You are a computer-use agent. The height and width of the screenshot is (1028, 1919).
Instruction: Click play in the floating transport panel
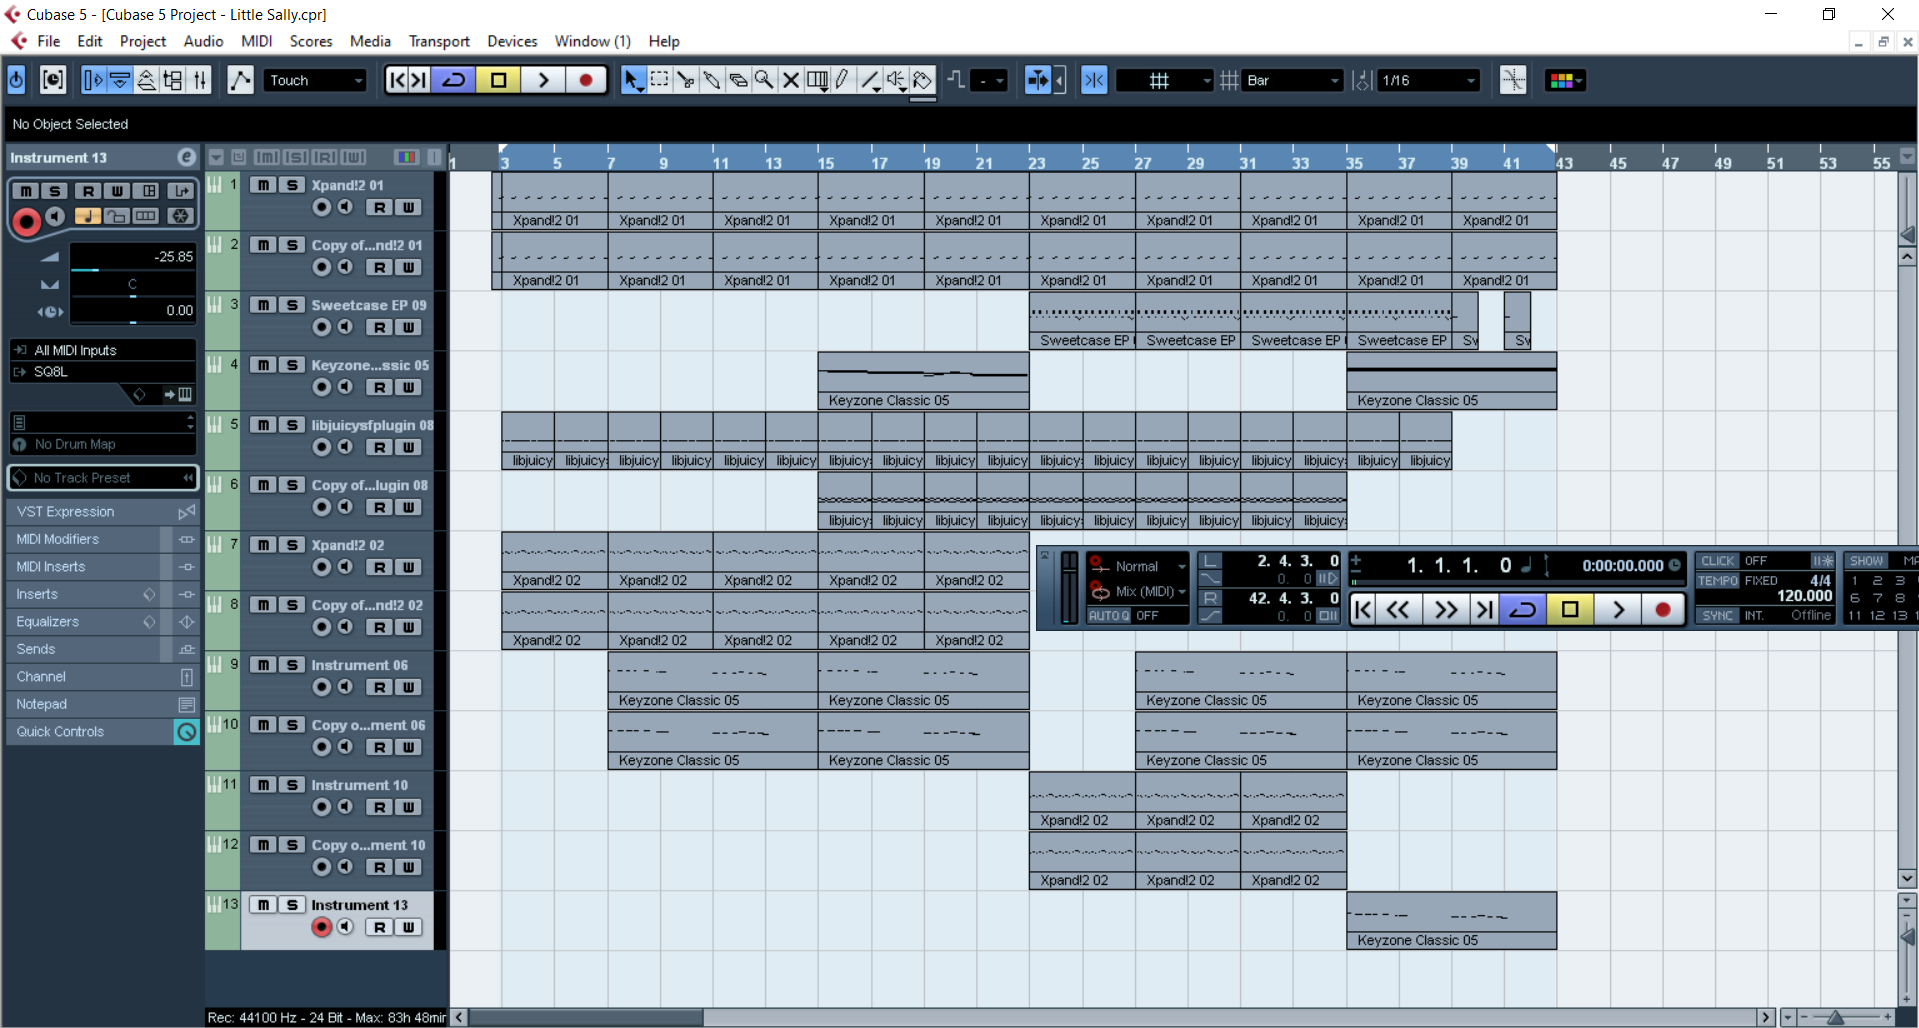[x=1618, y=609]
